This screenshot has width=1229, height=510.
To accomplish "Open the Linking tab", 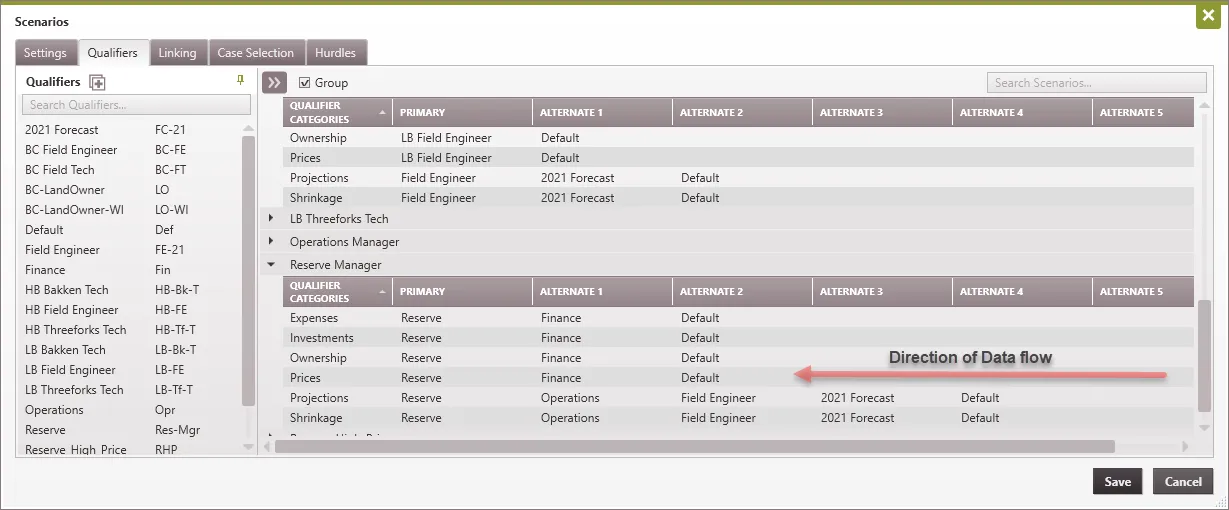I will point(177,53).
